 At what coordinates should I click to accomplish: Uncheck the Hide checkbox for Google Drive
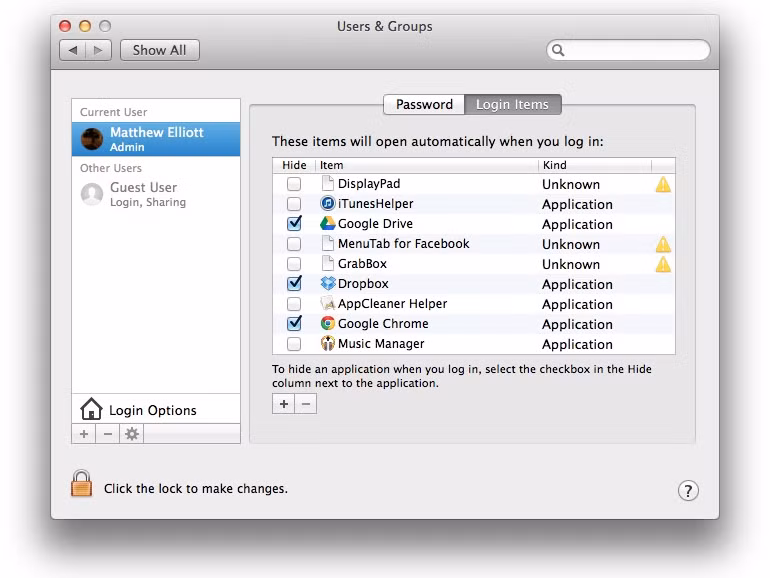coord(294,224)
